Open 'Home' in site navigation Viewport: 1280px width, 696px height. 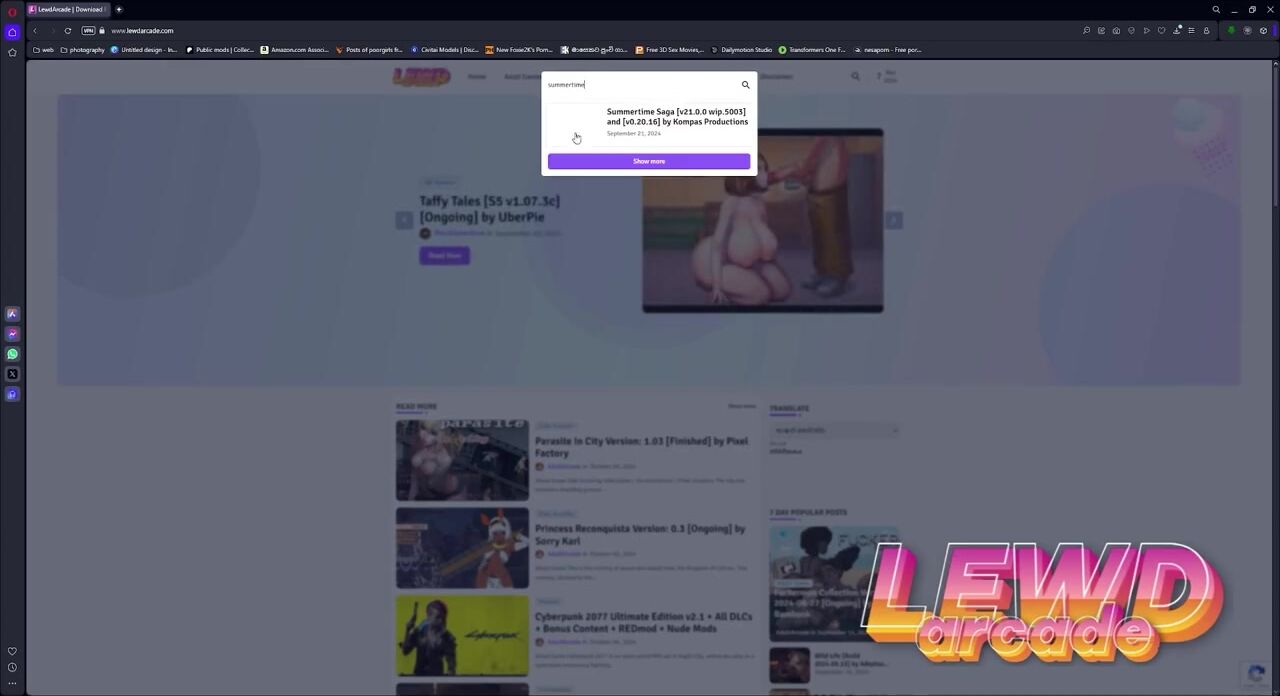click(x=477, y=77)
